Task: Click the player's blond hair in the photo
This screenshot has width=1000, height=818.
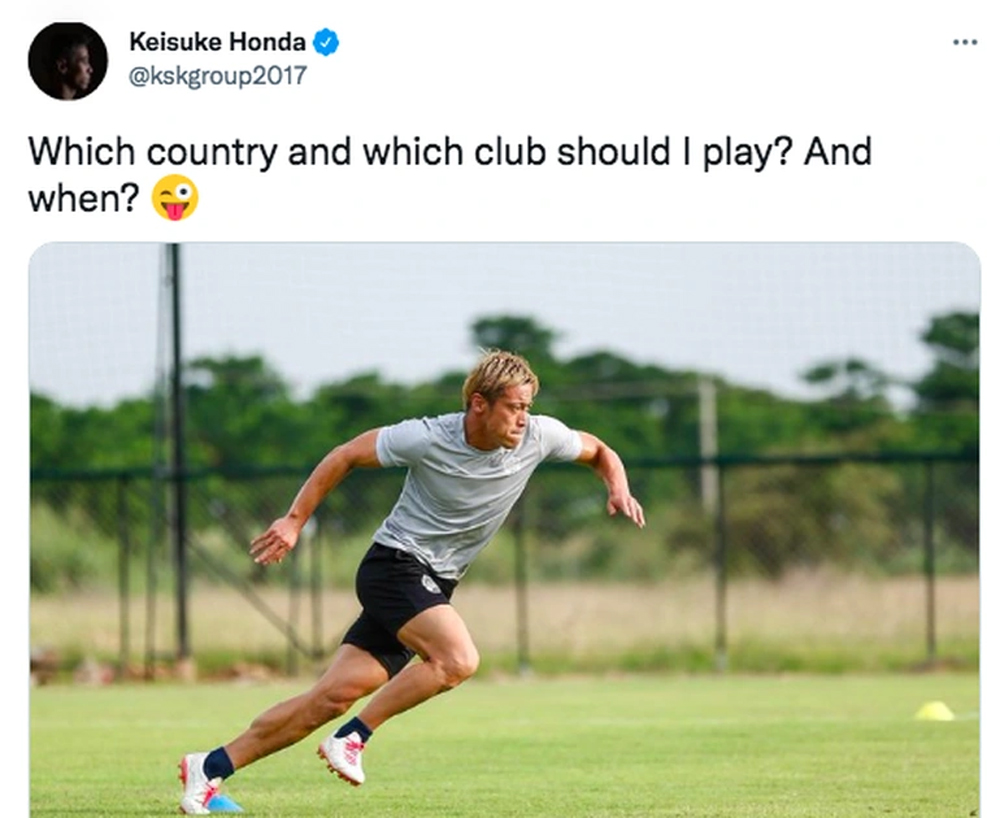Action: click(x=500, y=374)
